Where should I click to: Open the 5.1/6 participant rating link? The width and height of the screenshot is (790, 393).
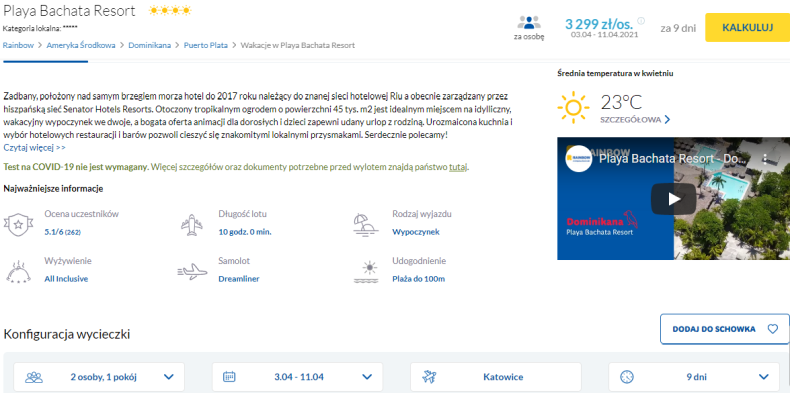point(63,232)
